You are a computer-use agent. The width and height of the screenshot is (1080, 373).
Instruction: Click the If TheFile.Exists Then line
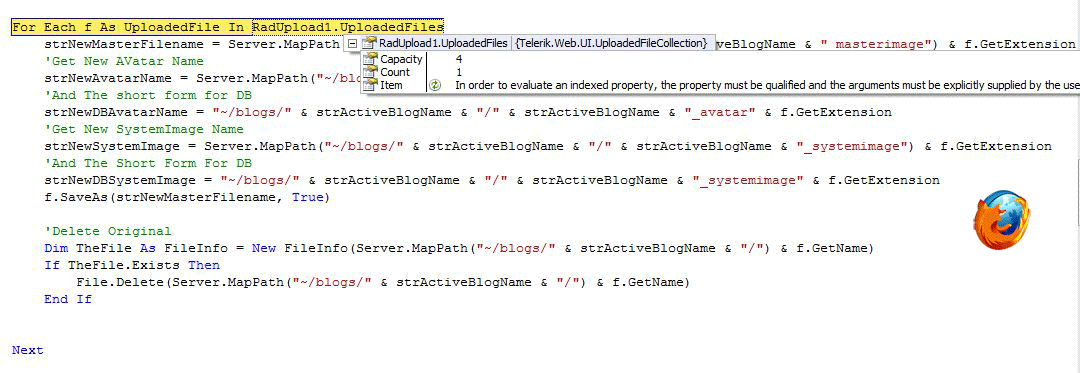(132, 265)
